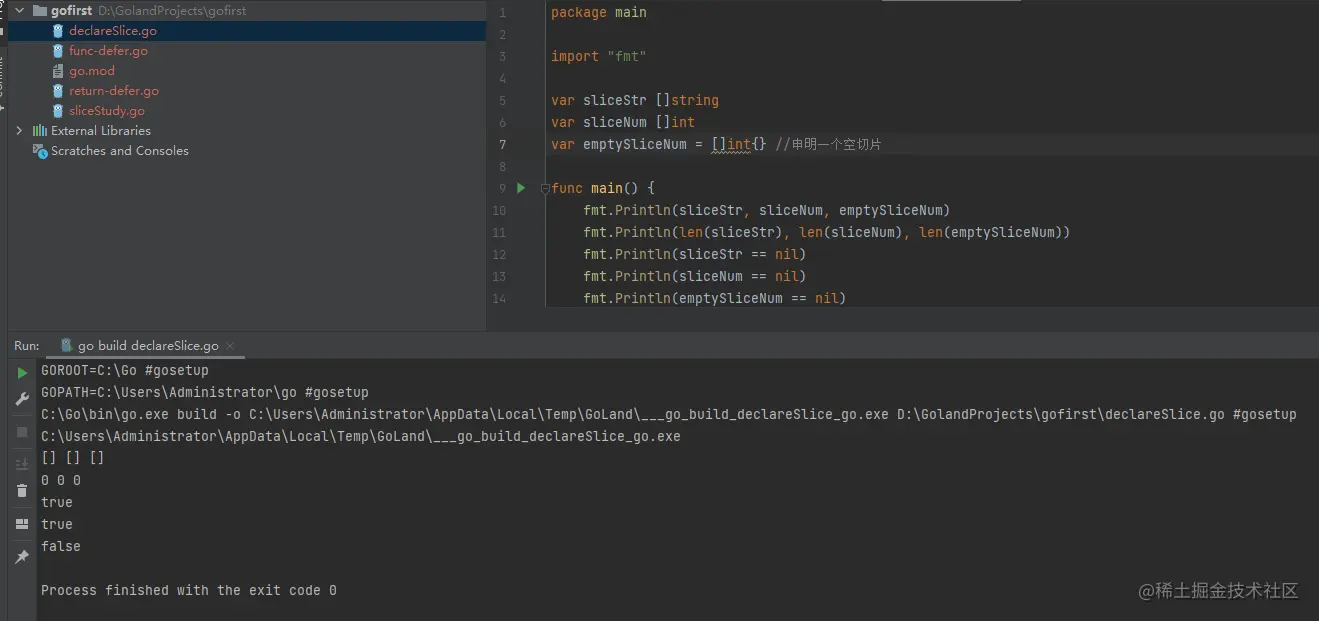Click line number 7 in the gutter

click(502, 144)
